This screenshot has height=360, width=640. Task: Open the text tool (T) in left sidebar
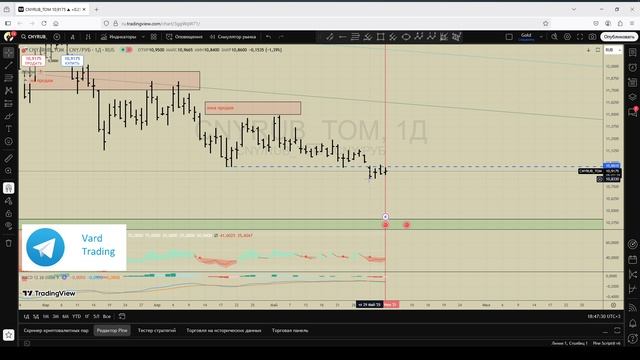point(9,129)
